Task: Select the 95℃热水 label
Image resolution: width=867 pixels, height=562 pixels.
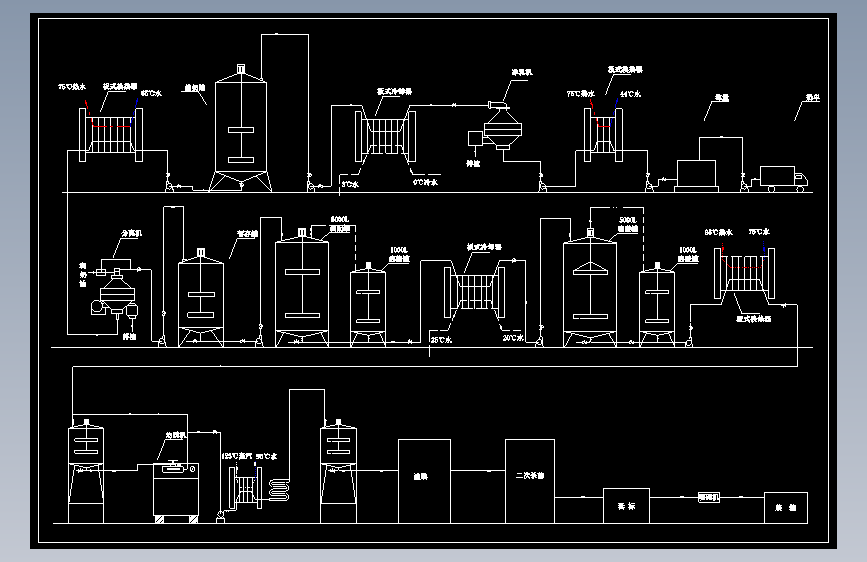Action: tap(718, 232)
